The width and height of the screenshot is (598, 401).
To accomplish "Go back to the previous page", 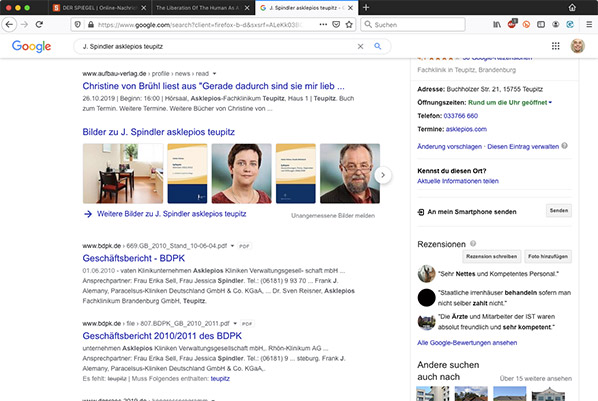I will tap(9, 24).
